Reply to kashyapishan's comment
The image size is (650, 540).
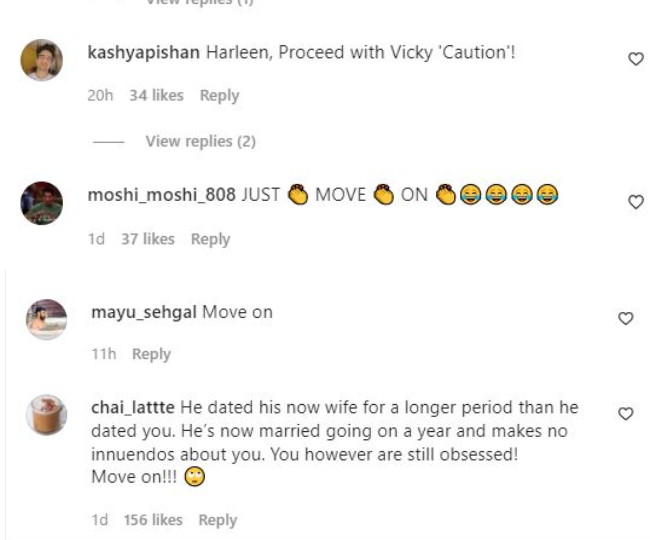coord(219,96)
